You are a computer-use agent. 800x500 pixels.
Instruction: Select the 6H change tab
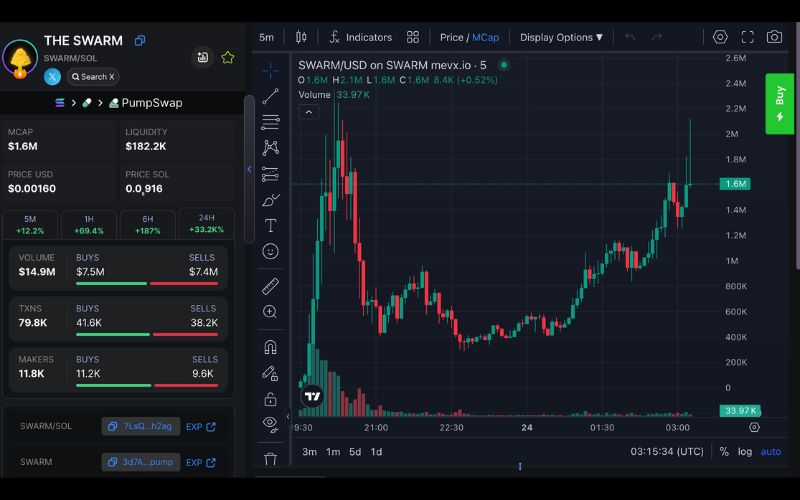148,224
